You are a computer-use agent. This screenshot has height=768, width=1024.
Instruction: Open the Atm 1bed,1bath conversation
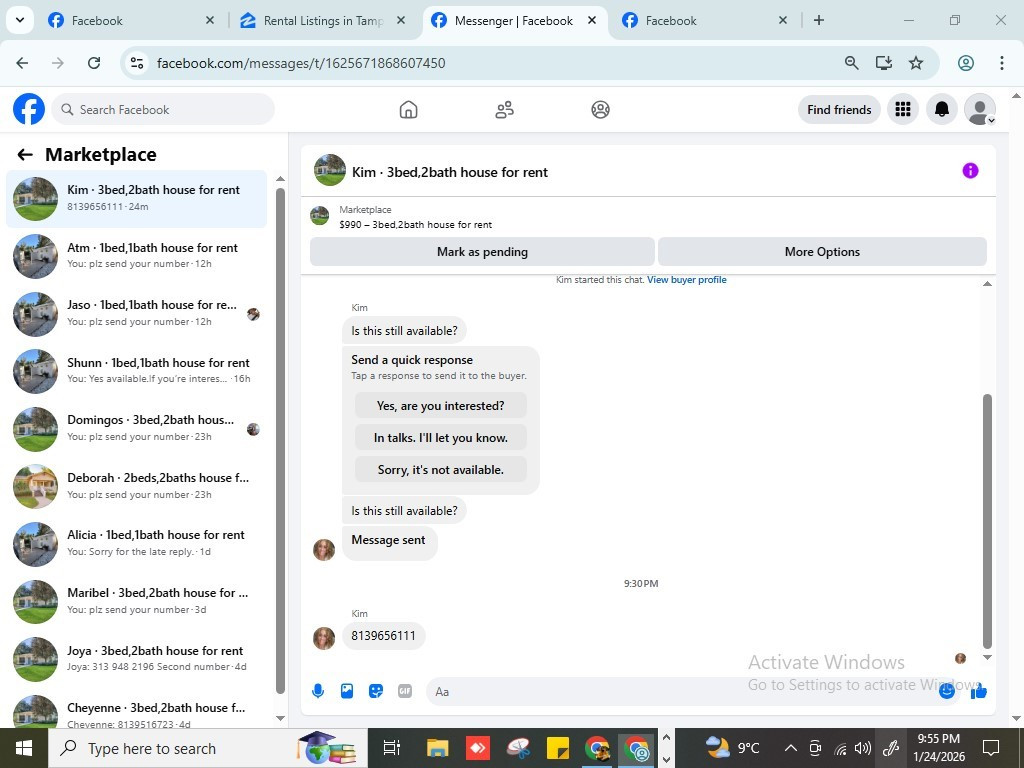pyautogui.click(x=136, y=256)
